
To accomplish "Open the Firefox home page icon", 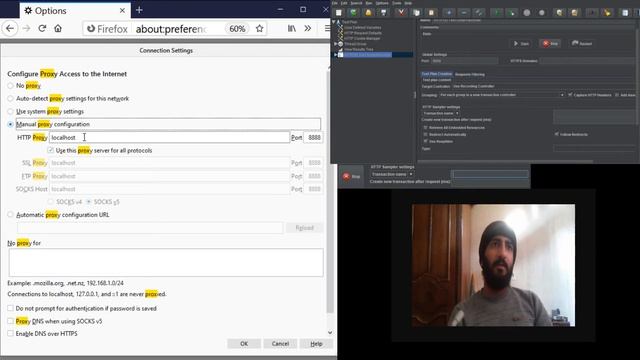I will (58, 29).
